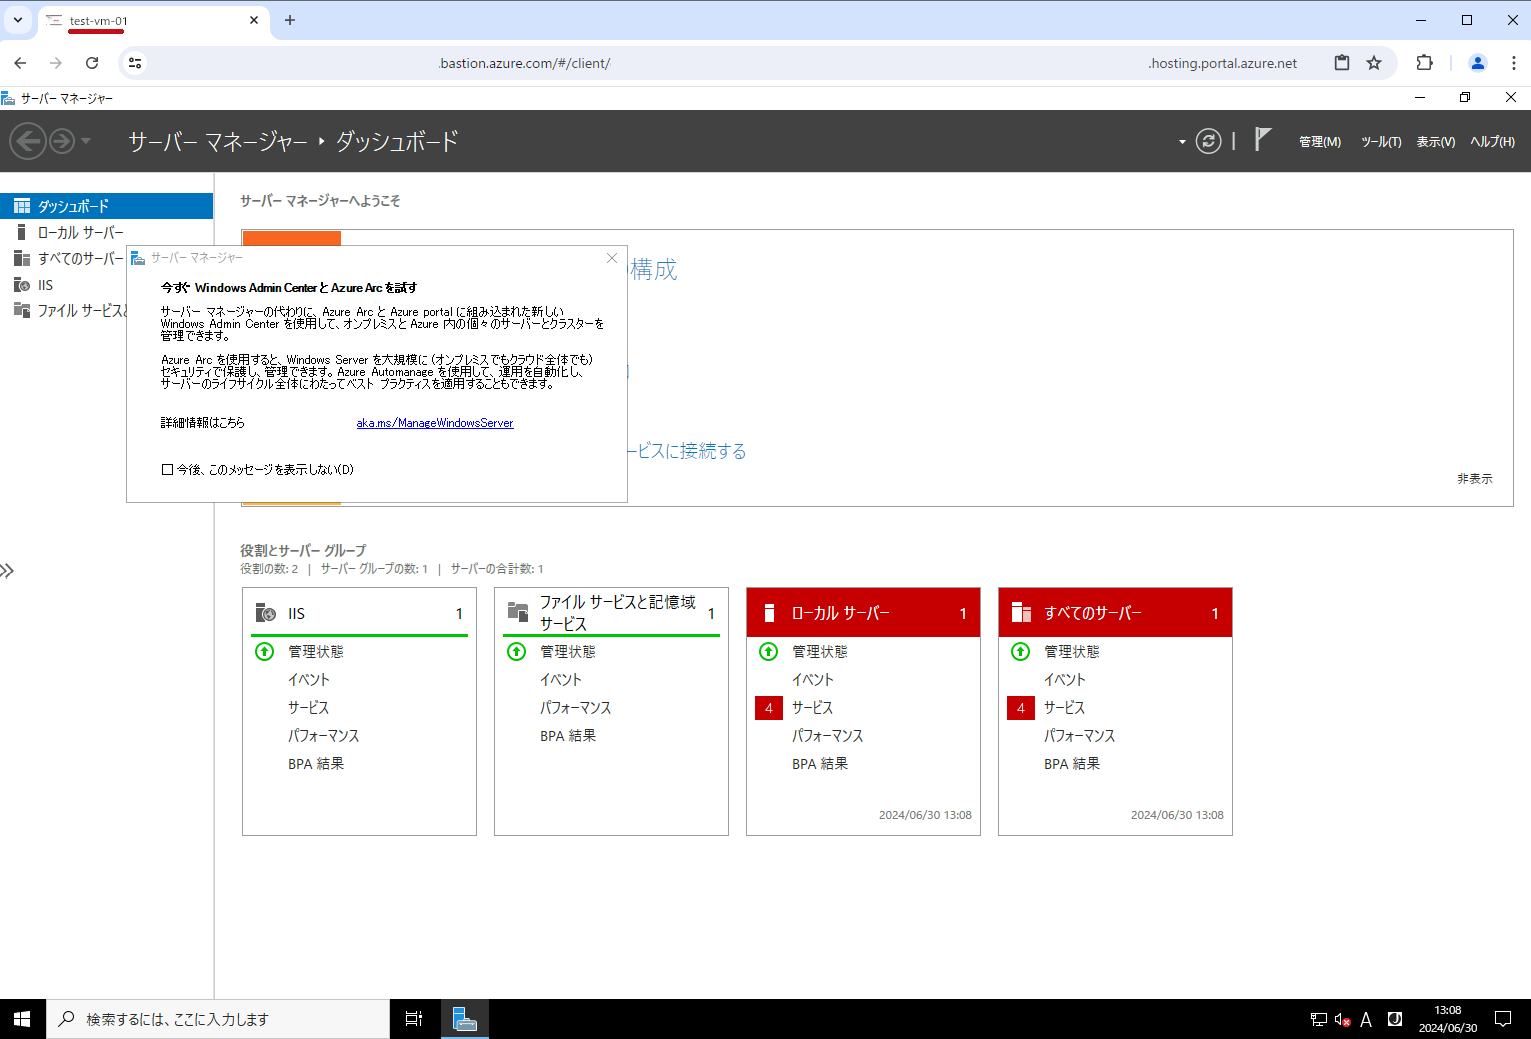Click the file services tile icon
1531x1039 pixels.
[518, 611]
